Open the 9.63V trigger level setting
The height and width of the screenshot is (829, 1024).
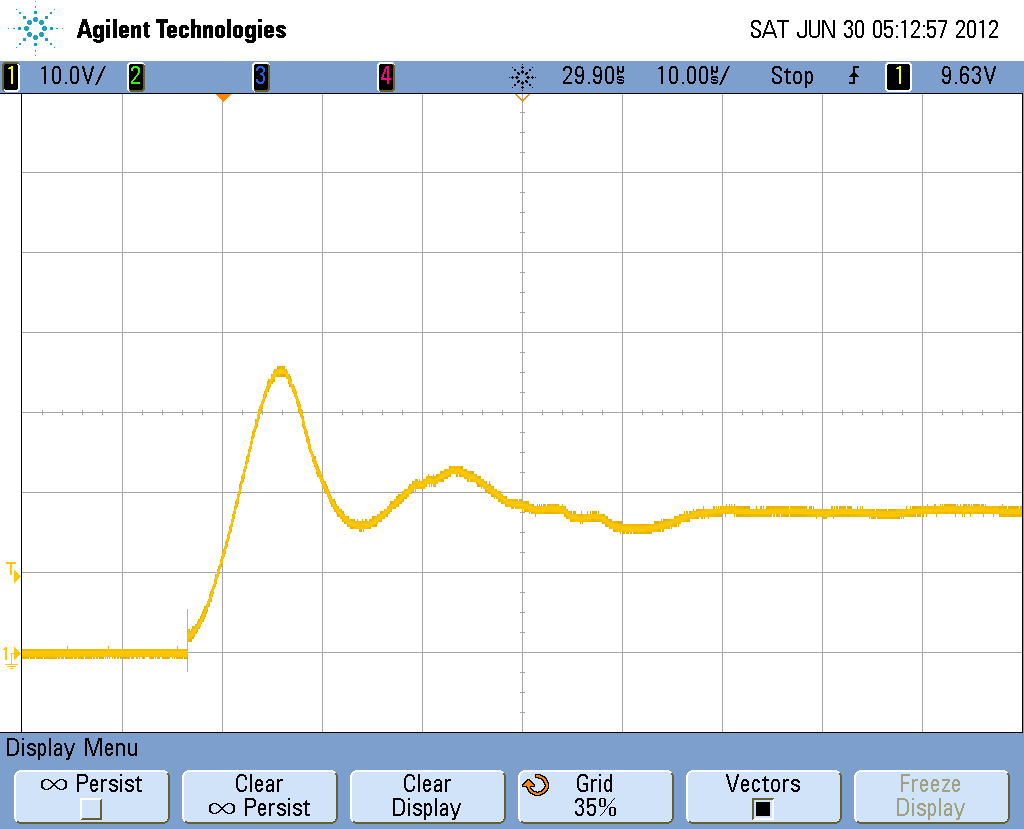pyautogui.click(x=967, y=76)
